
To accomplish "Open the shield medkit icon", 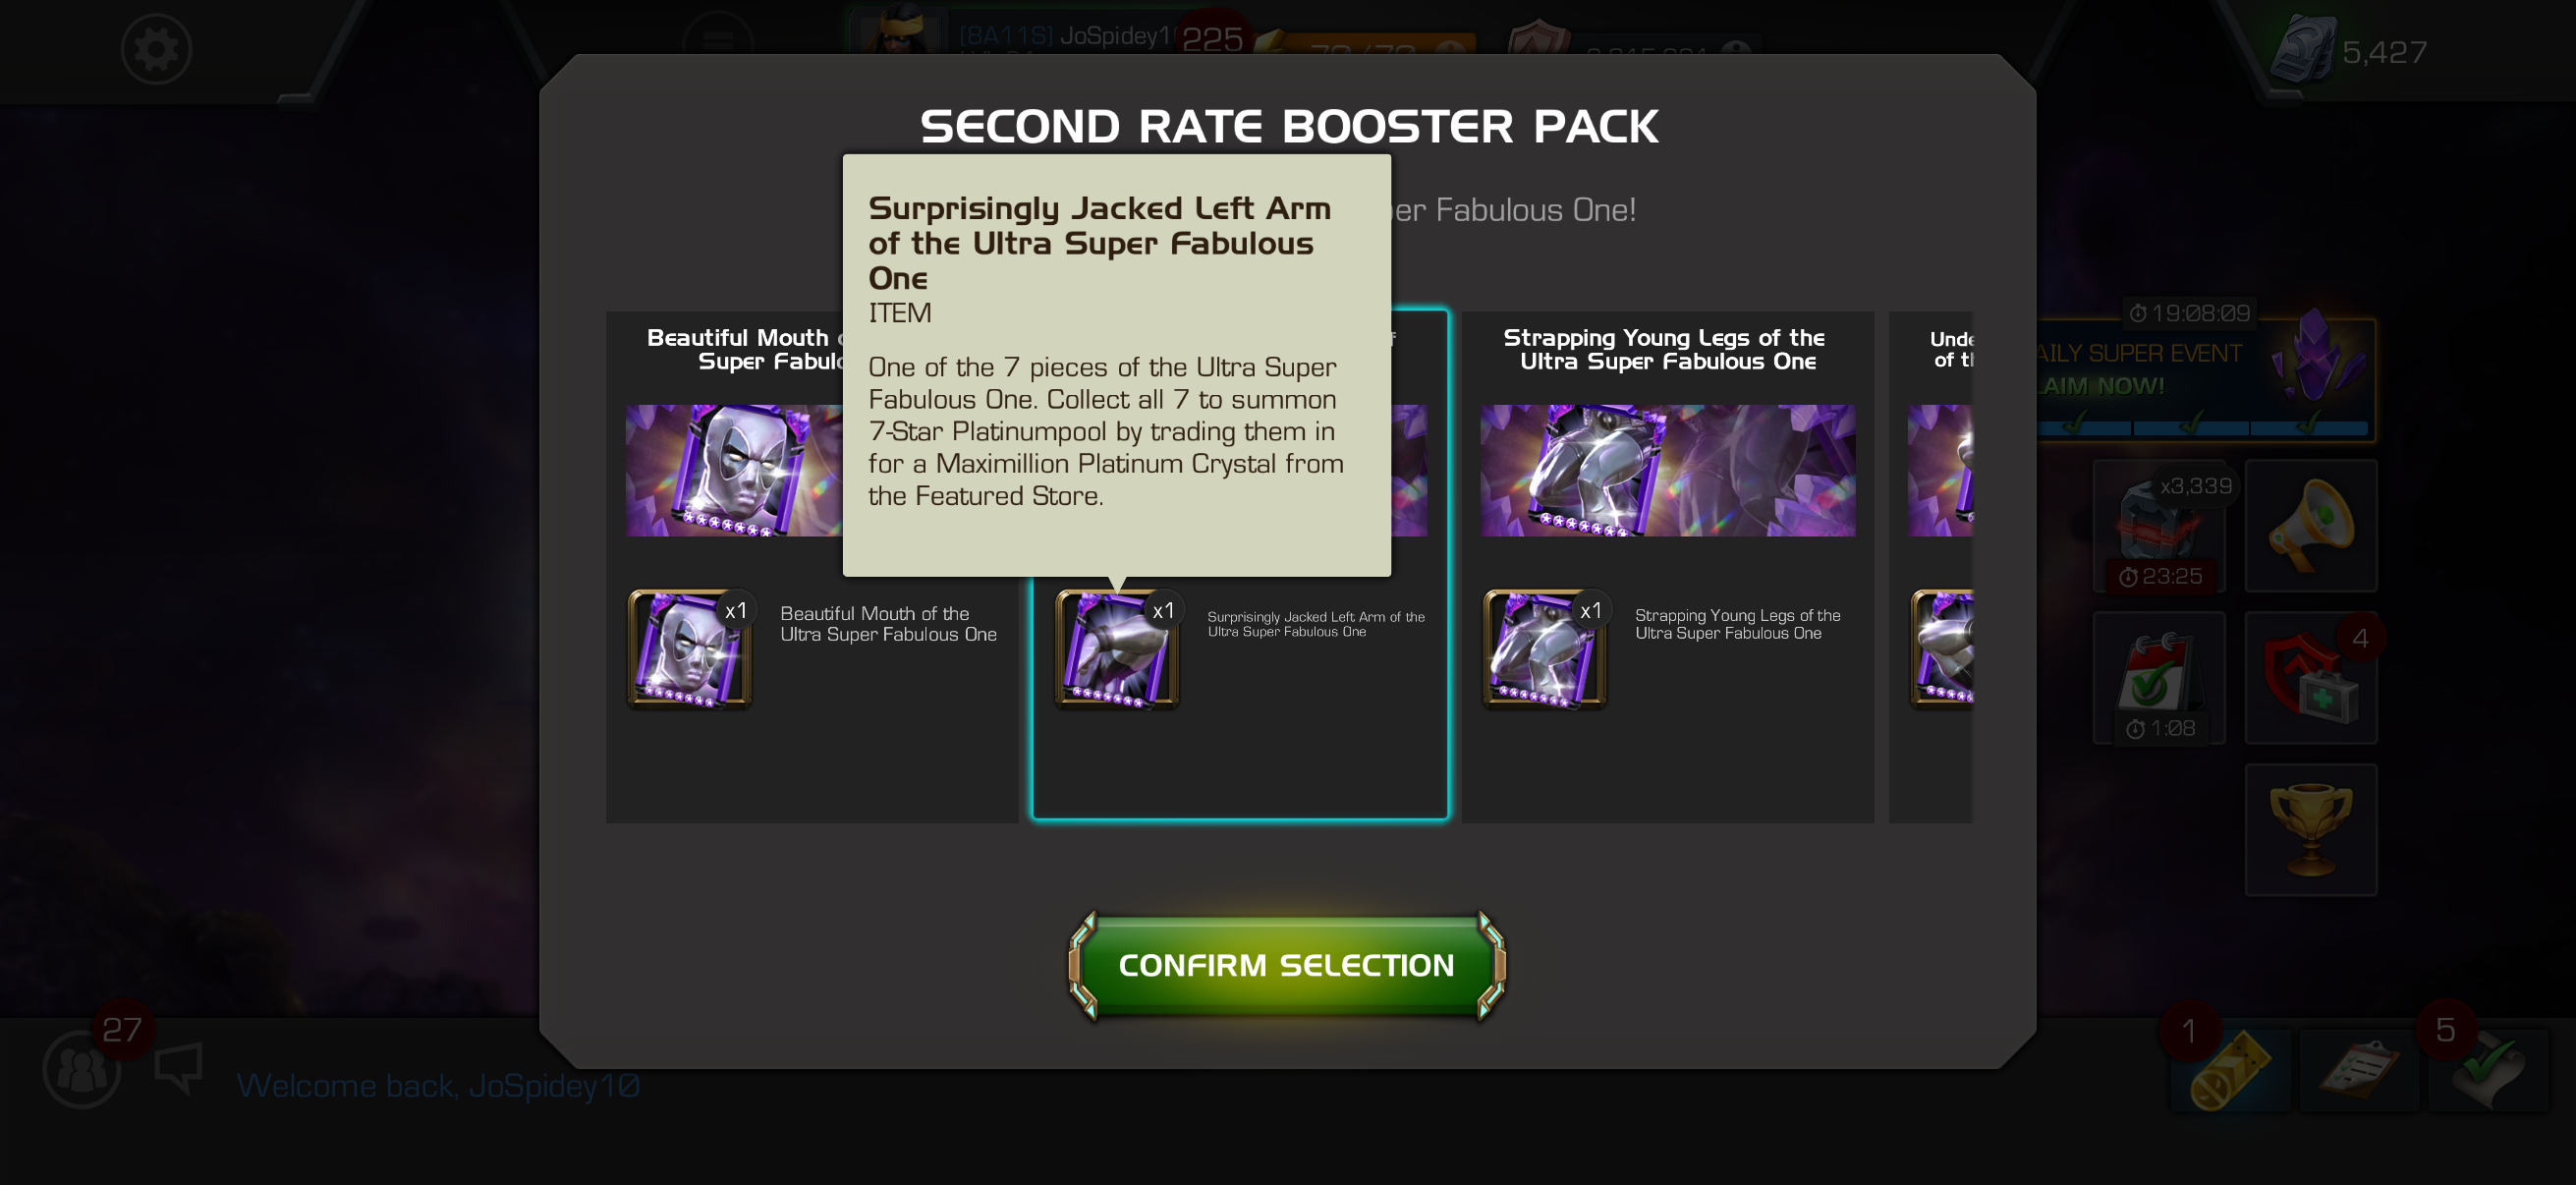I will (x=2310, y=677).
